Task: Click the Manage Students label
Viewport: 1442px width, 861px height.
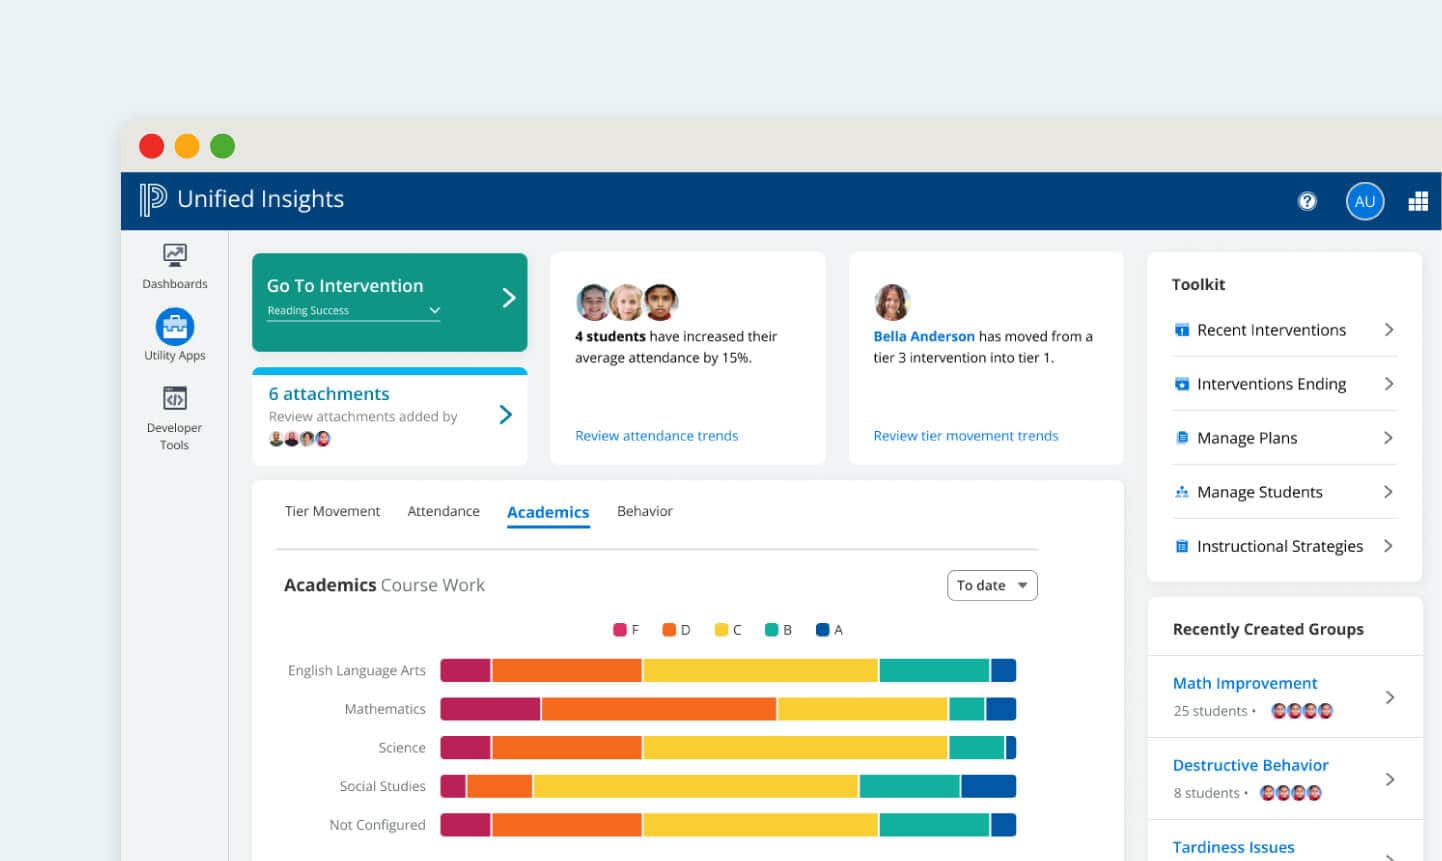Action: (x=1259, y=492)
